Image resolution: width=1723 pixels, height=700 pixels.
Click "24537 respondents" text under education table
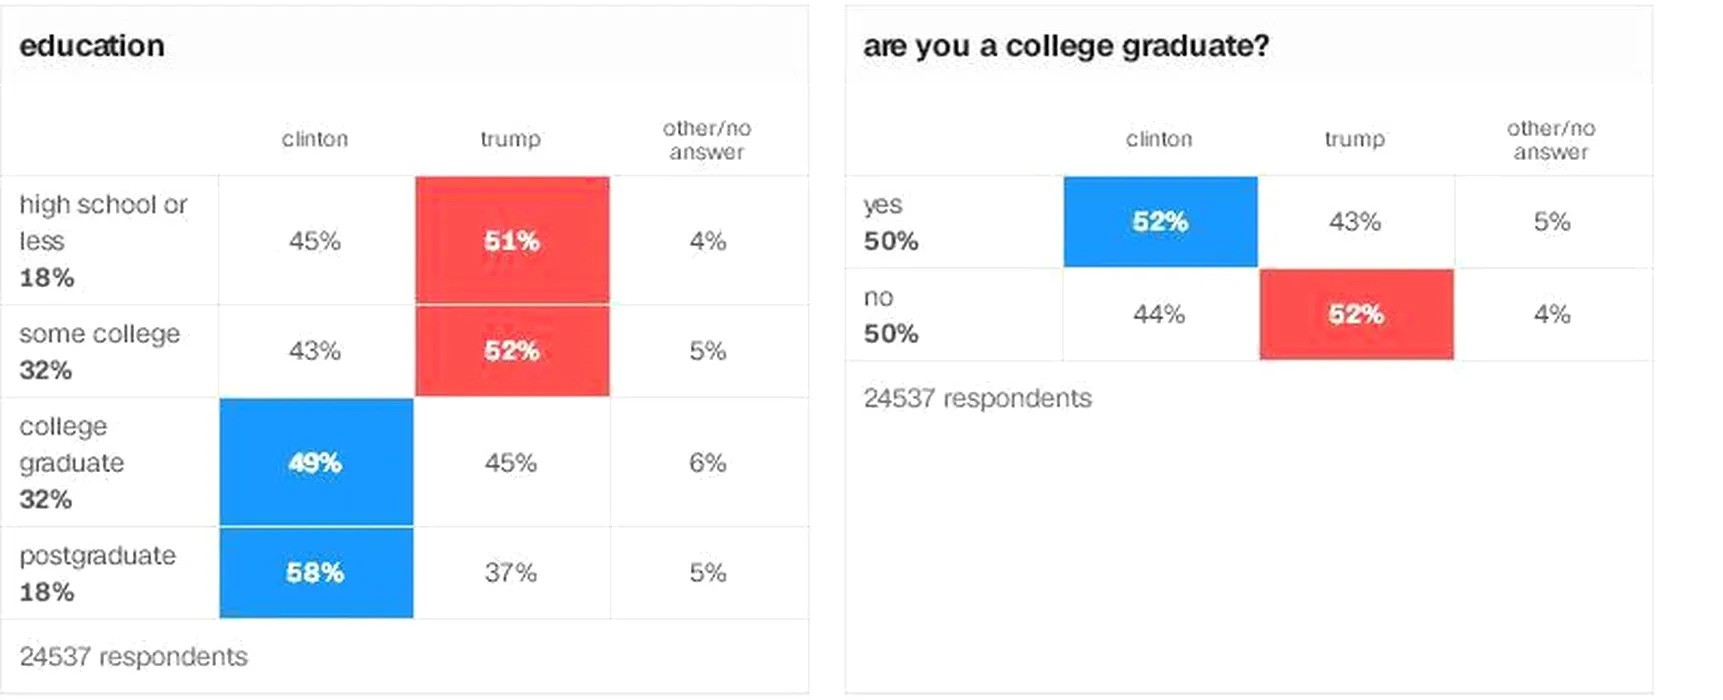coord(134,657)
